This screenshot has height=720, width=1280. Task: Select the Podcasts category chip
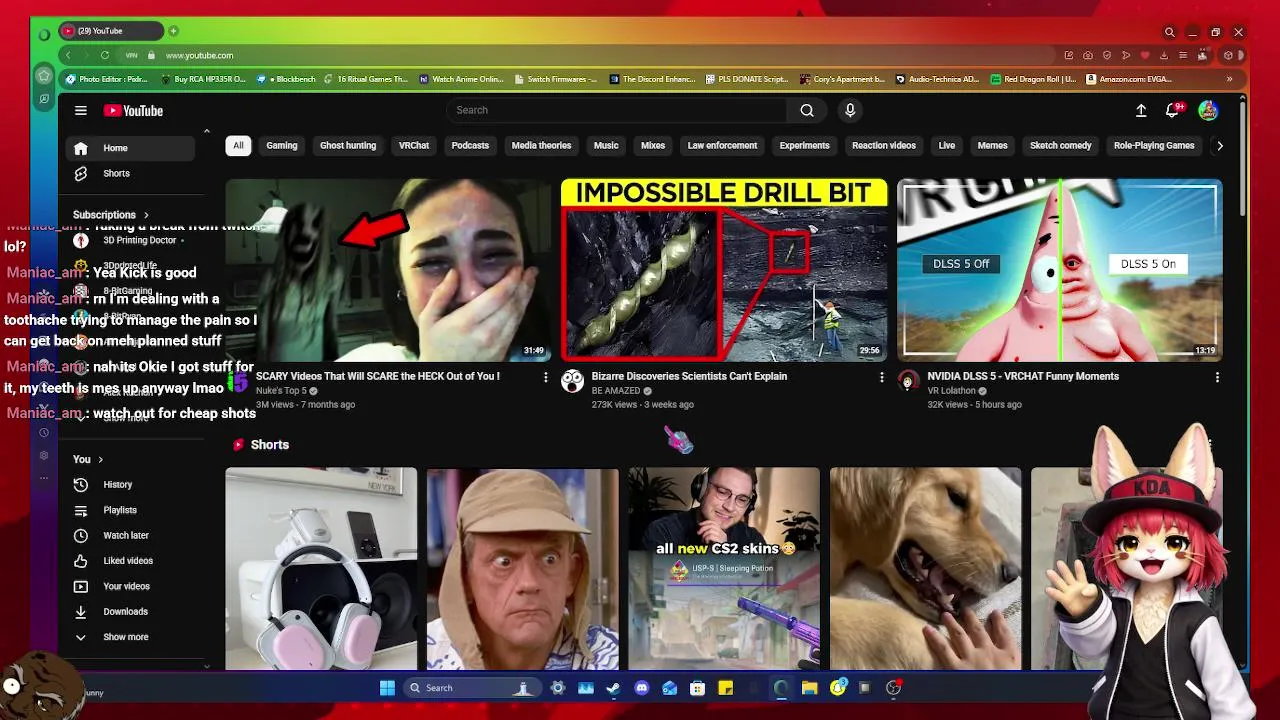pyautogui.click(x=470, y=146)
